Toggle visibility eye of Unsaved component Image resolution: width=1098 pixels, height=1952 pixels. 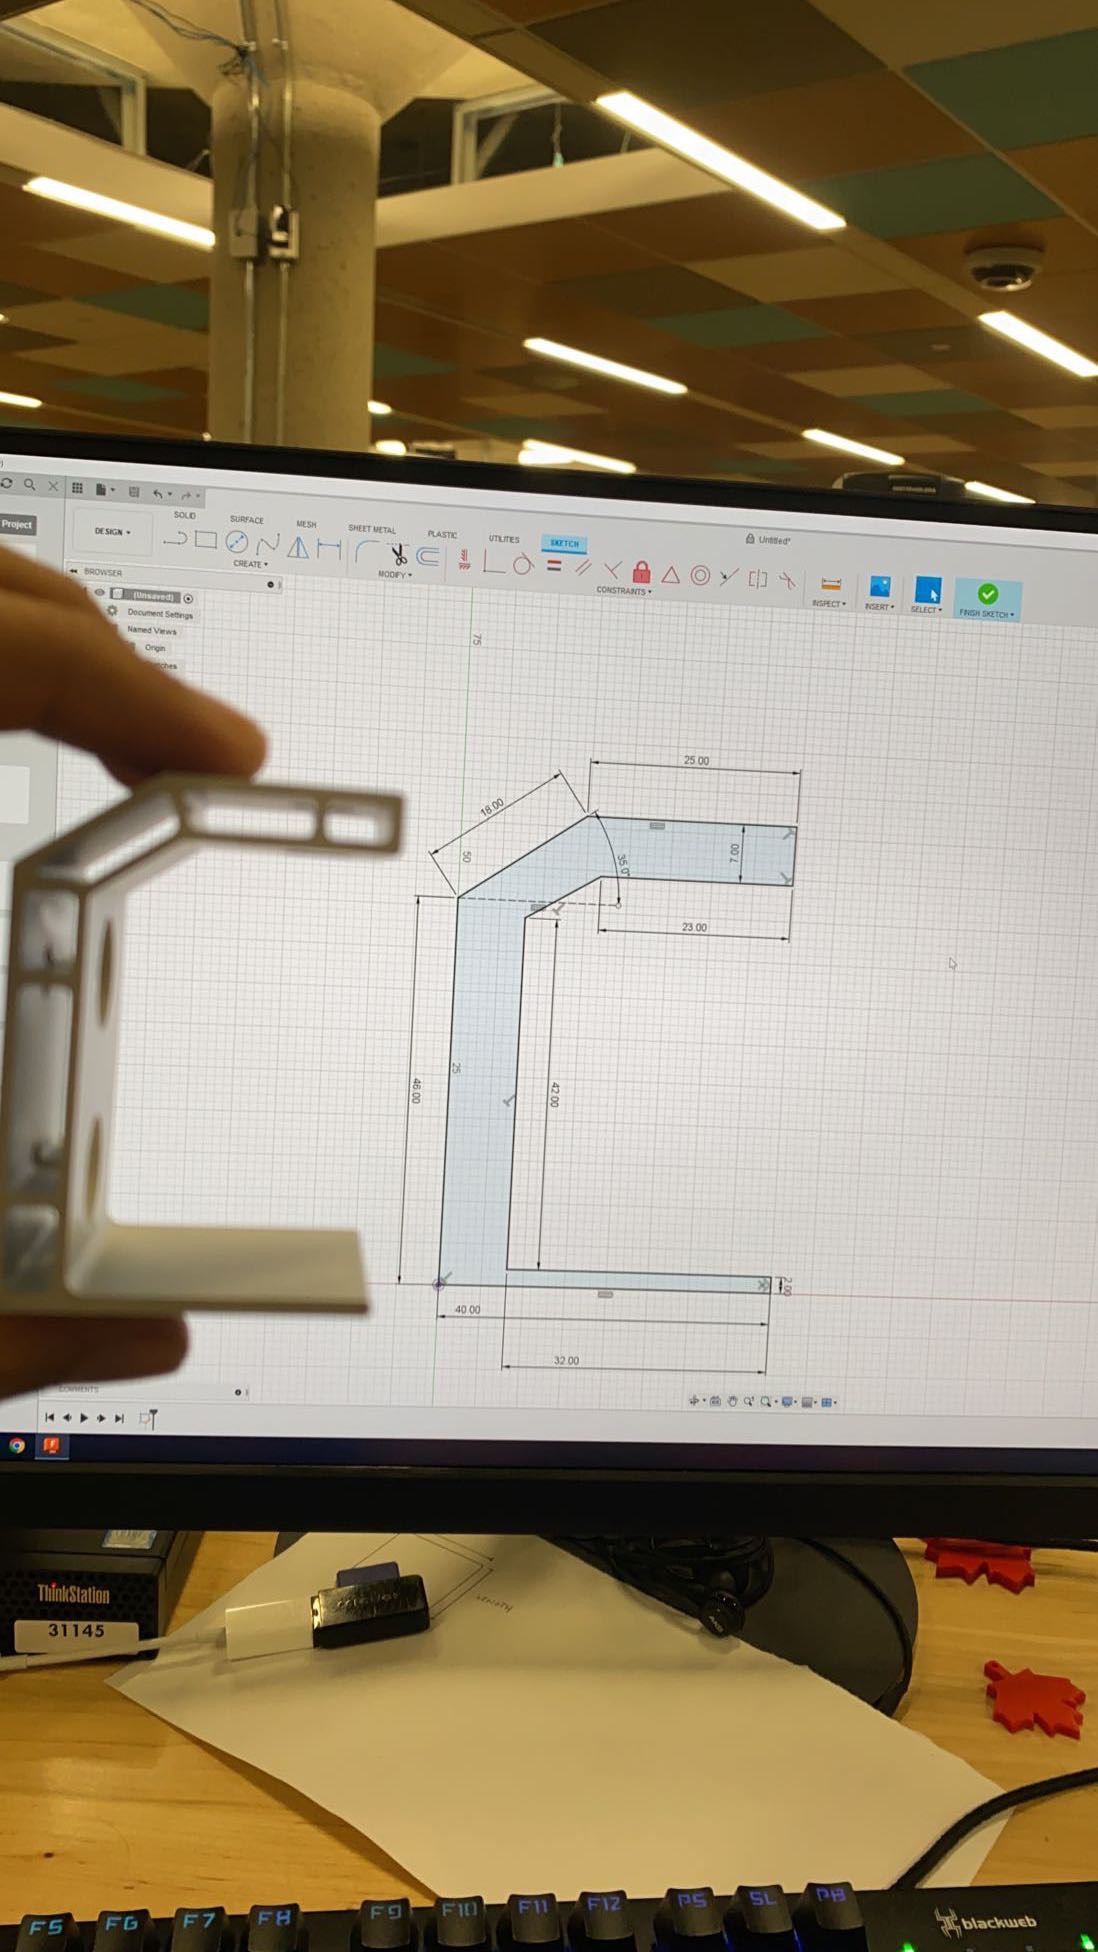click(100, 593)
